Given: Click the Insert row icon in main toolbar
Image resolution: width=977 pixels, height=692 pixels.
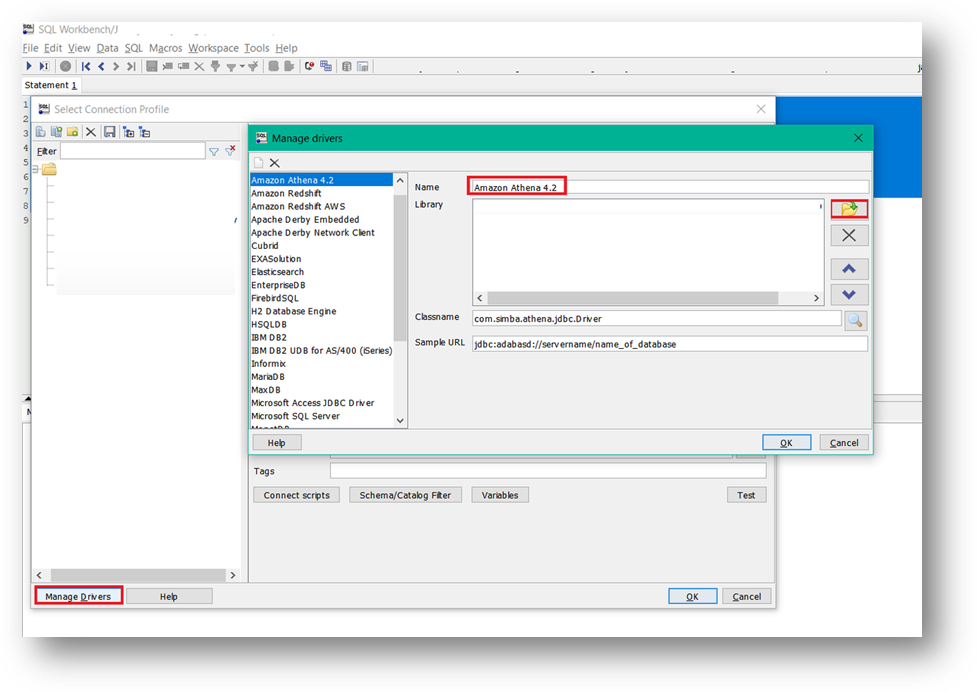Looking at the screenshot, I should (168, 66).
